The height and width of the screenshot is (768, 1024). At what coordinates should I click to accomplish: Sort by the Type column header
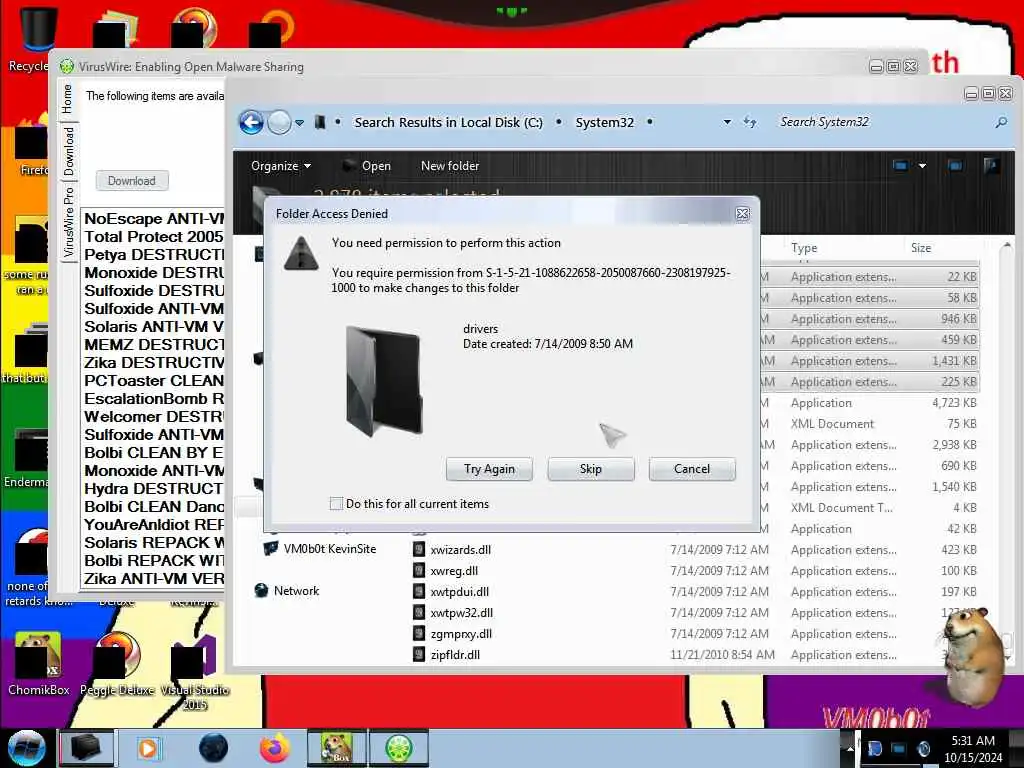pos(804,248)
